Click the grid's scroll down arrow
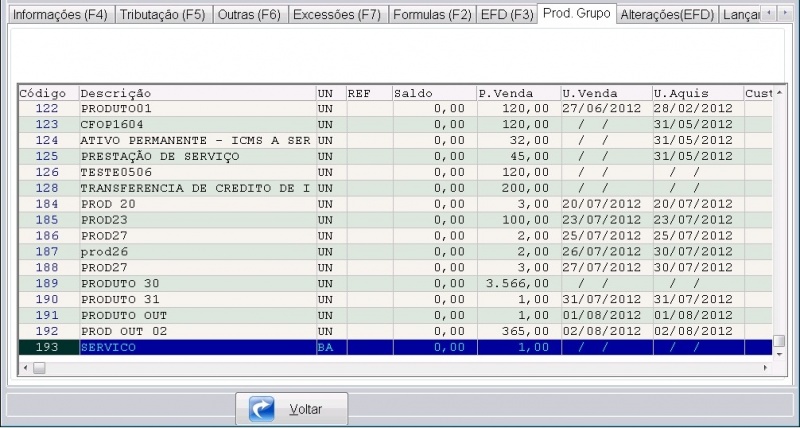The width and height of the screenshot is (800, 428). point(779,353)
